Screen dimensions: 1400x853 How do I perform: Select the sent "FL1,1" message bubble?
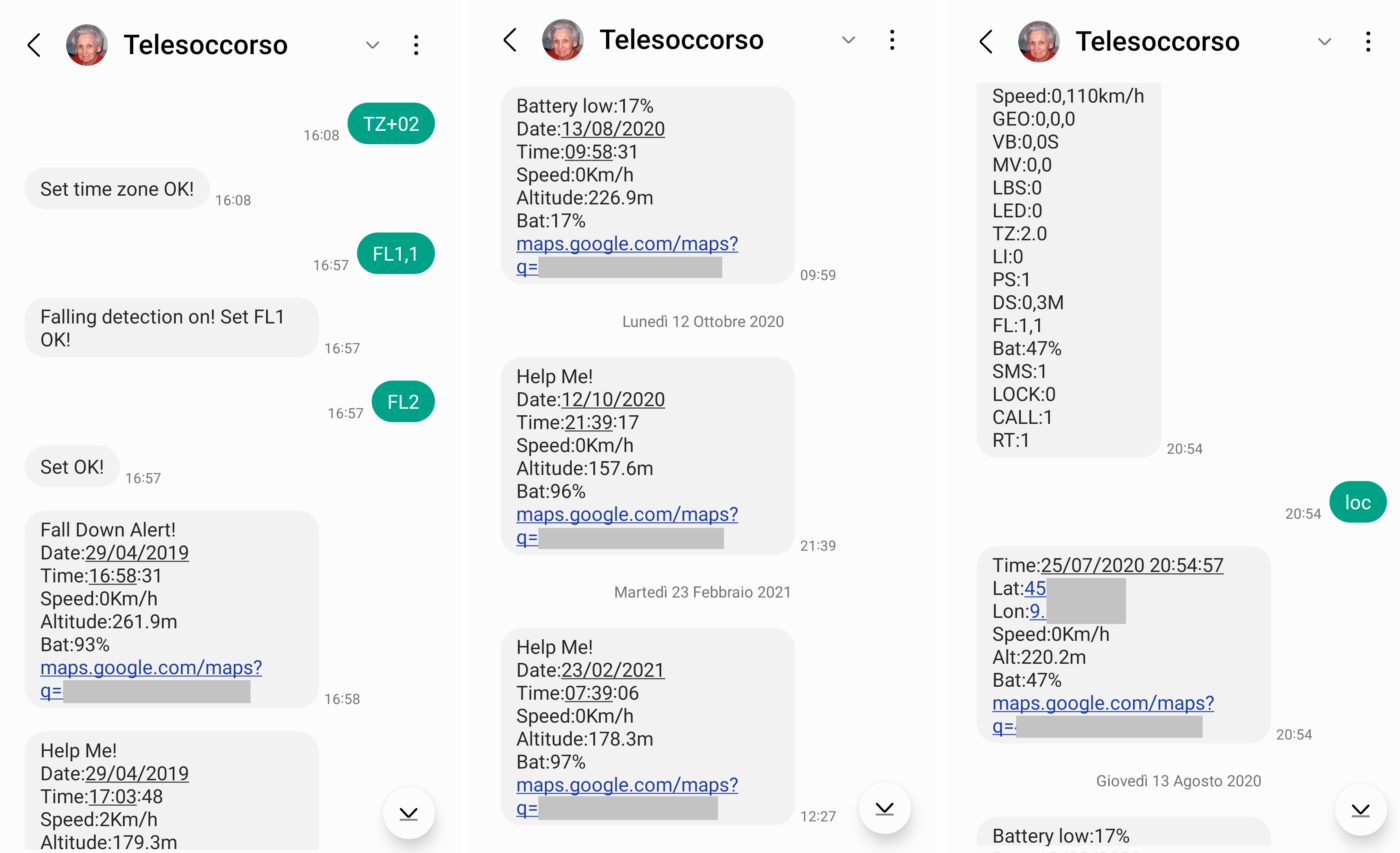[x=395, y=254]
